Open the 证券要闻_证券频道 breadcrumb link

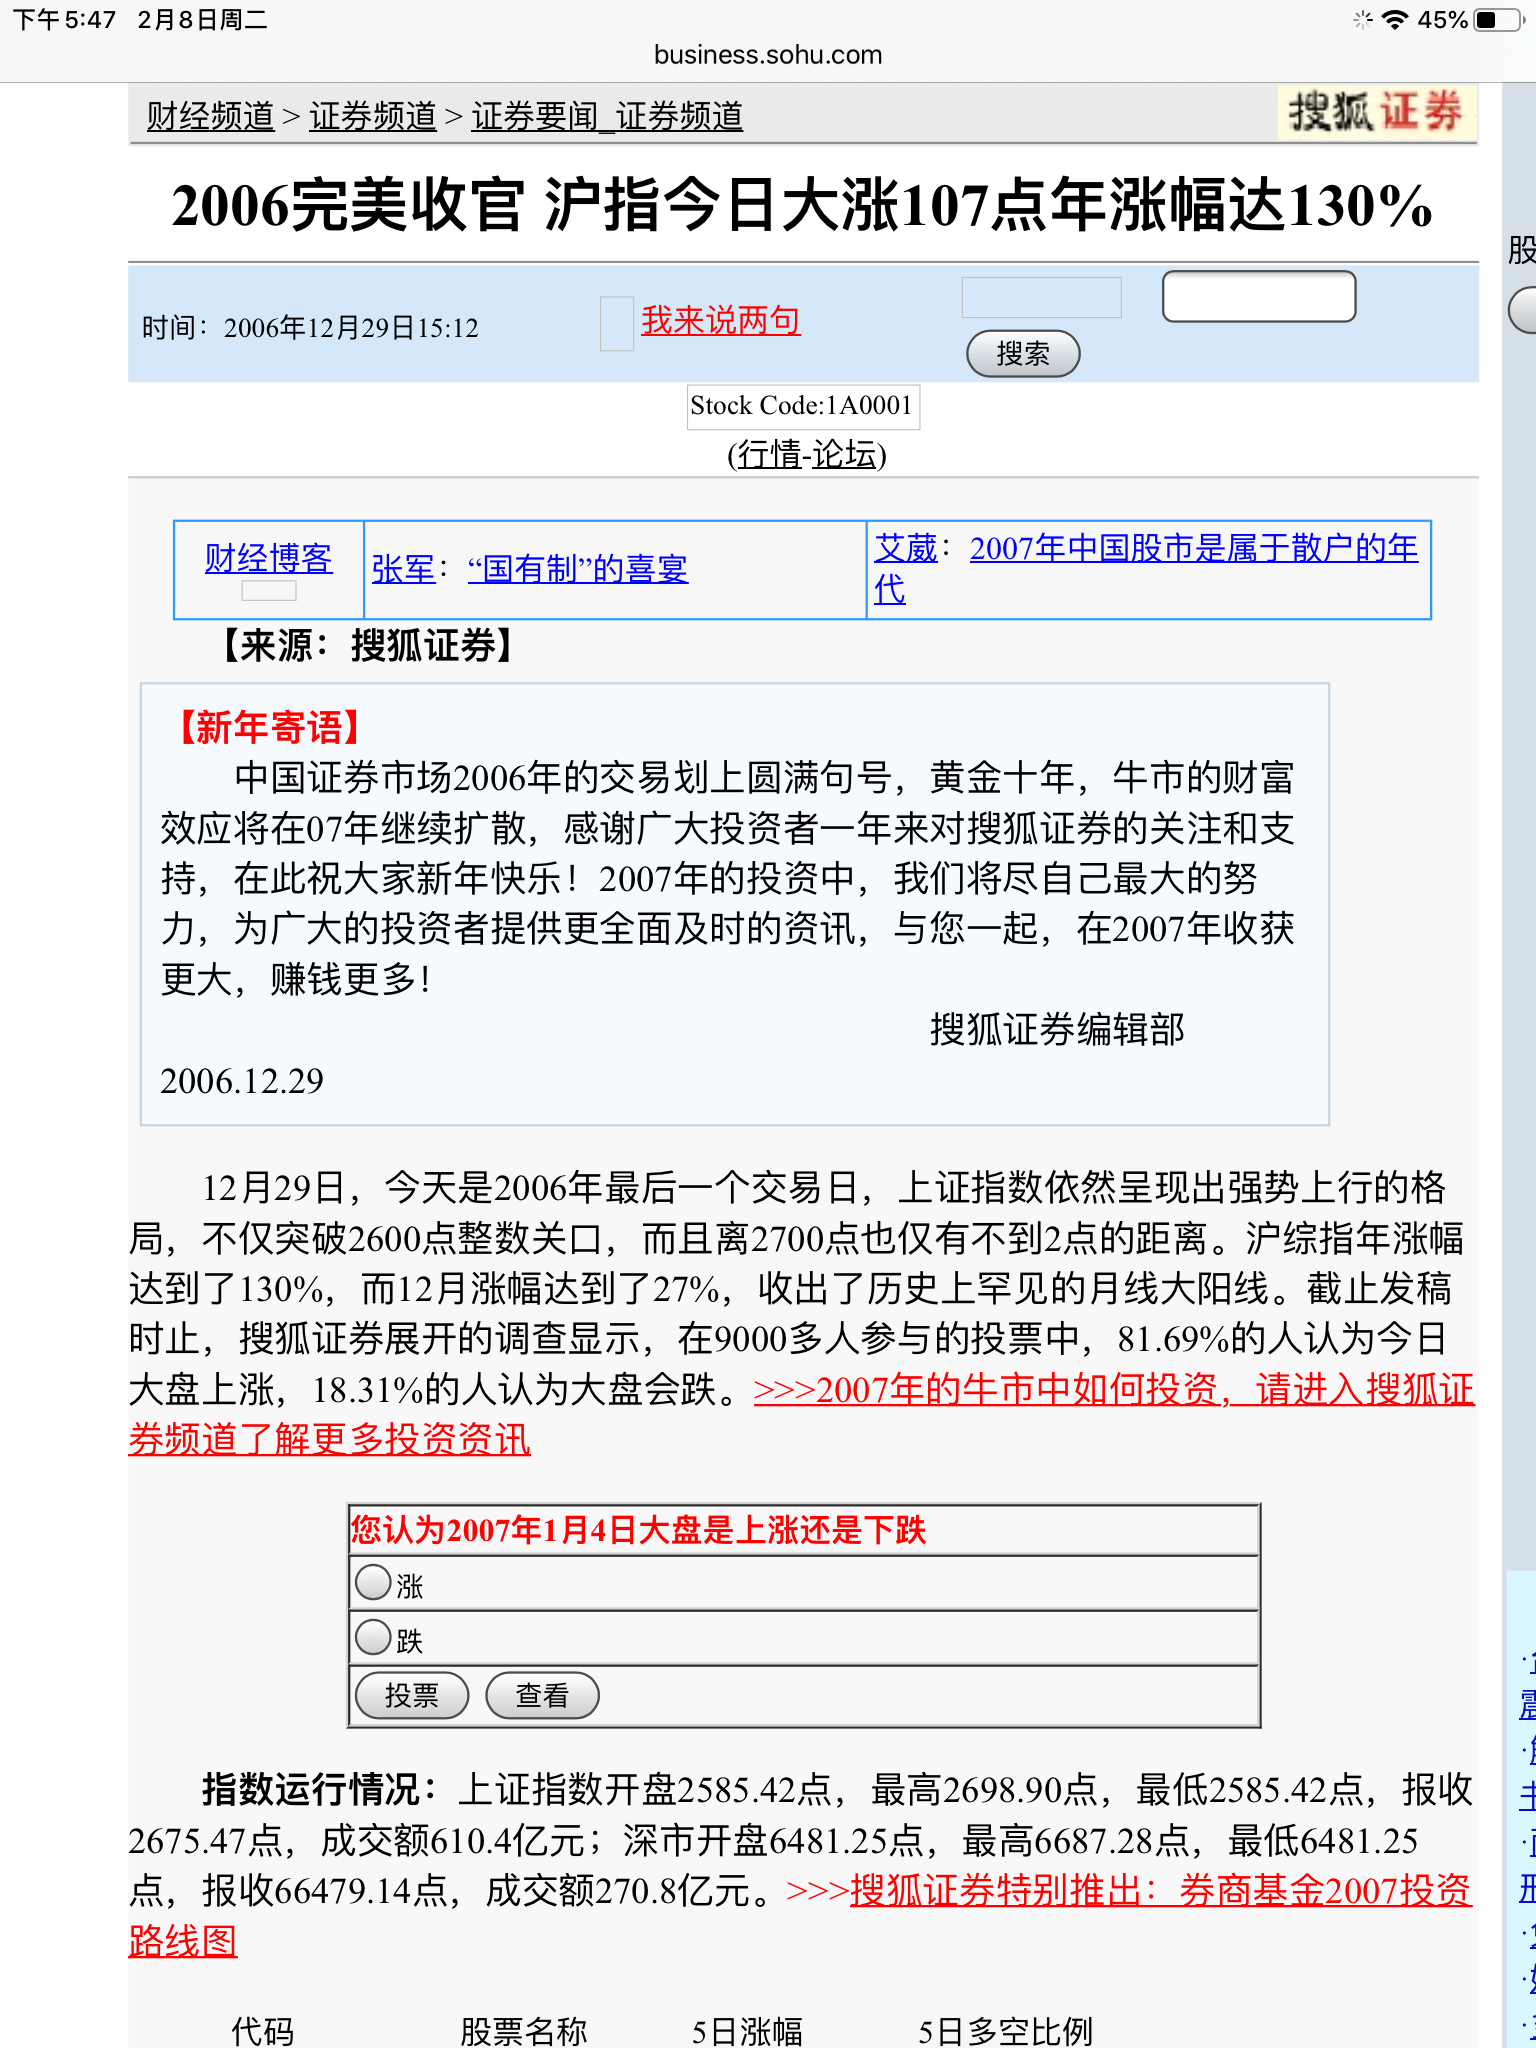[607, 116]
